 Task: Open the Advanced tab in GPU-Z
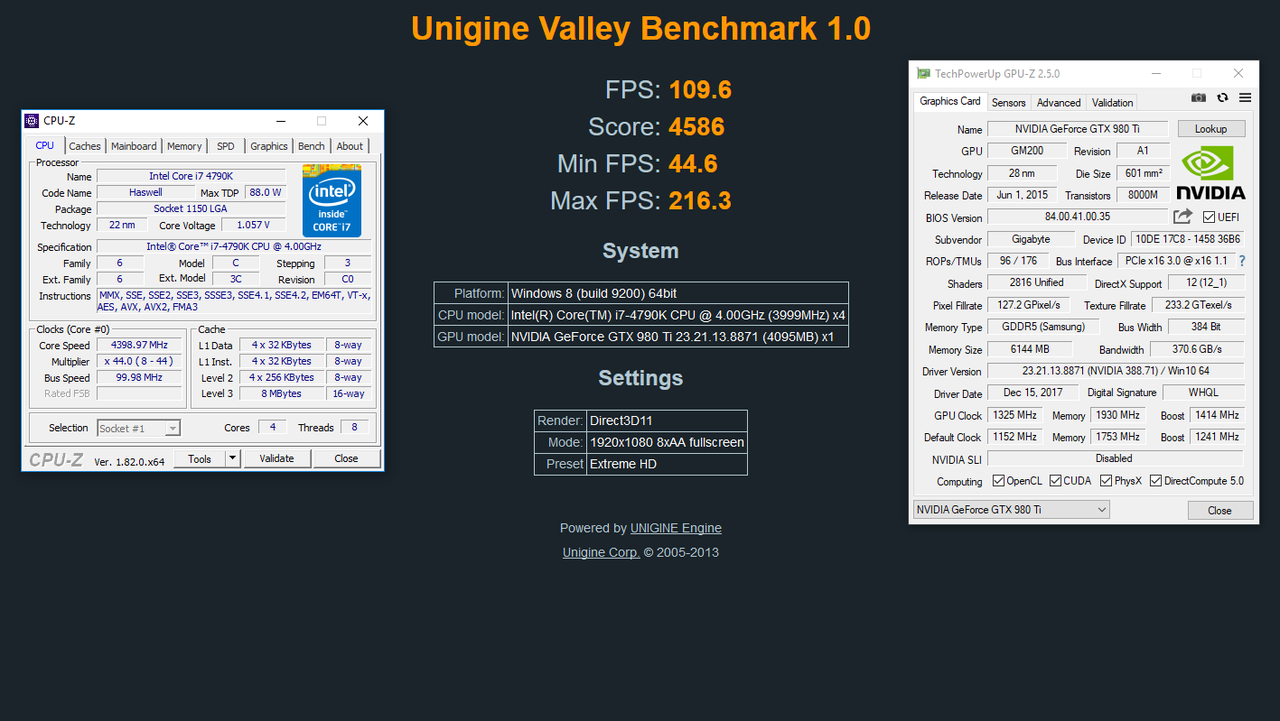pos(1059,103)
